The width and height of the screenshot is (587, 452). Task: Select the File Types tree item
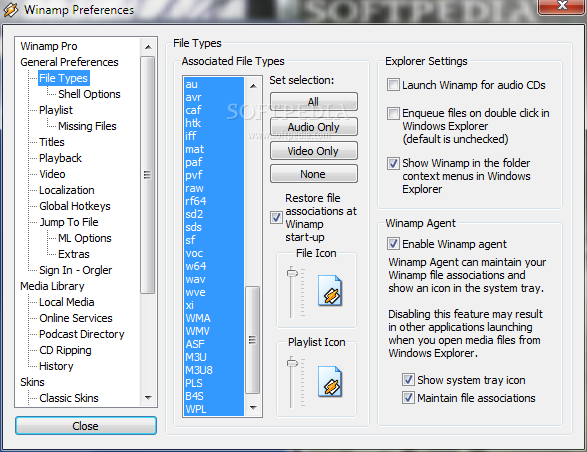point(64,78)
